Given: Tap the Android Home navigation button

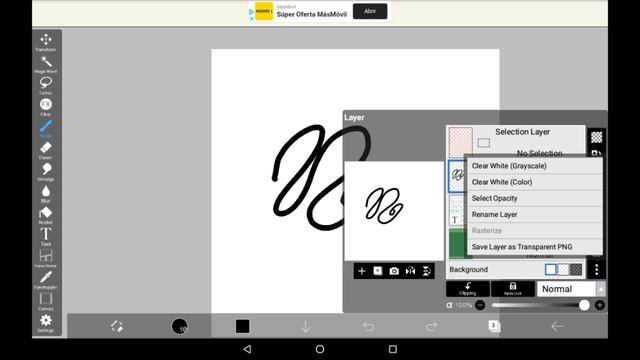Looking at the screenshot, I should 320,349.
